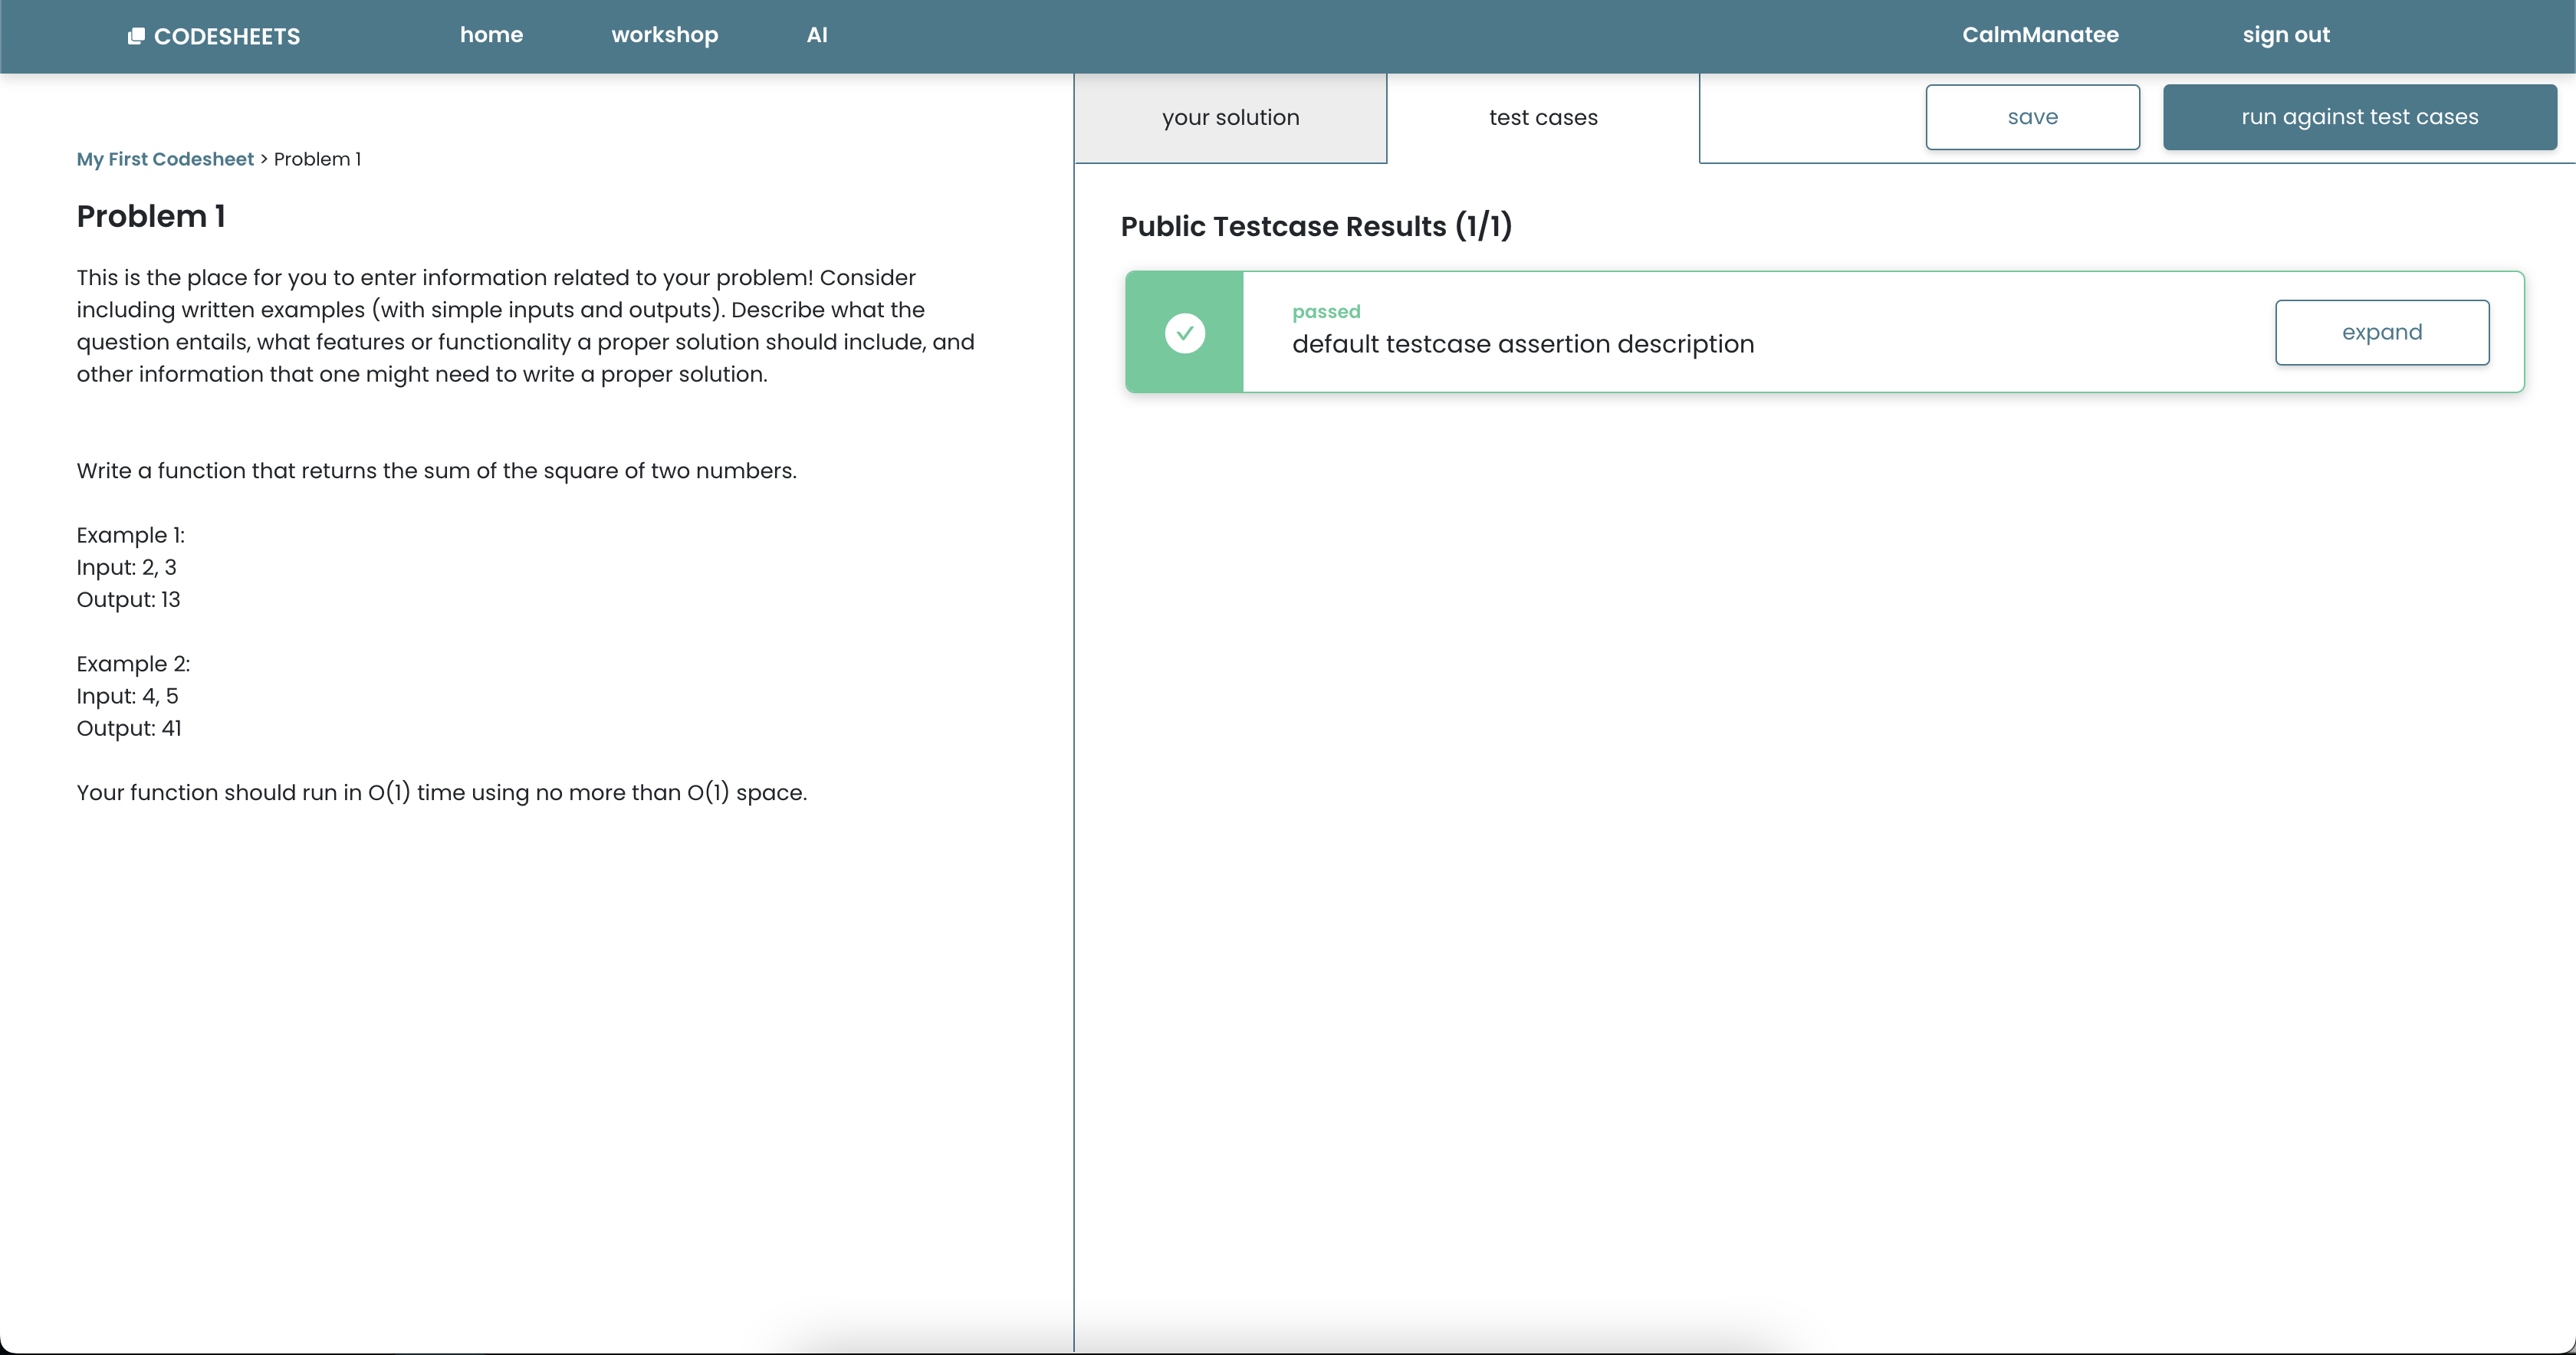Open the AI nav item

click(817, 35)
